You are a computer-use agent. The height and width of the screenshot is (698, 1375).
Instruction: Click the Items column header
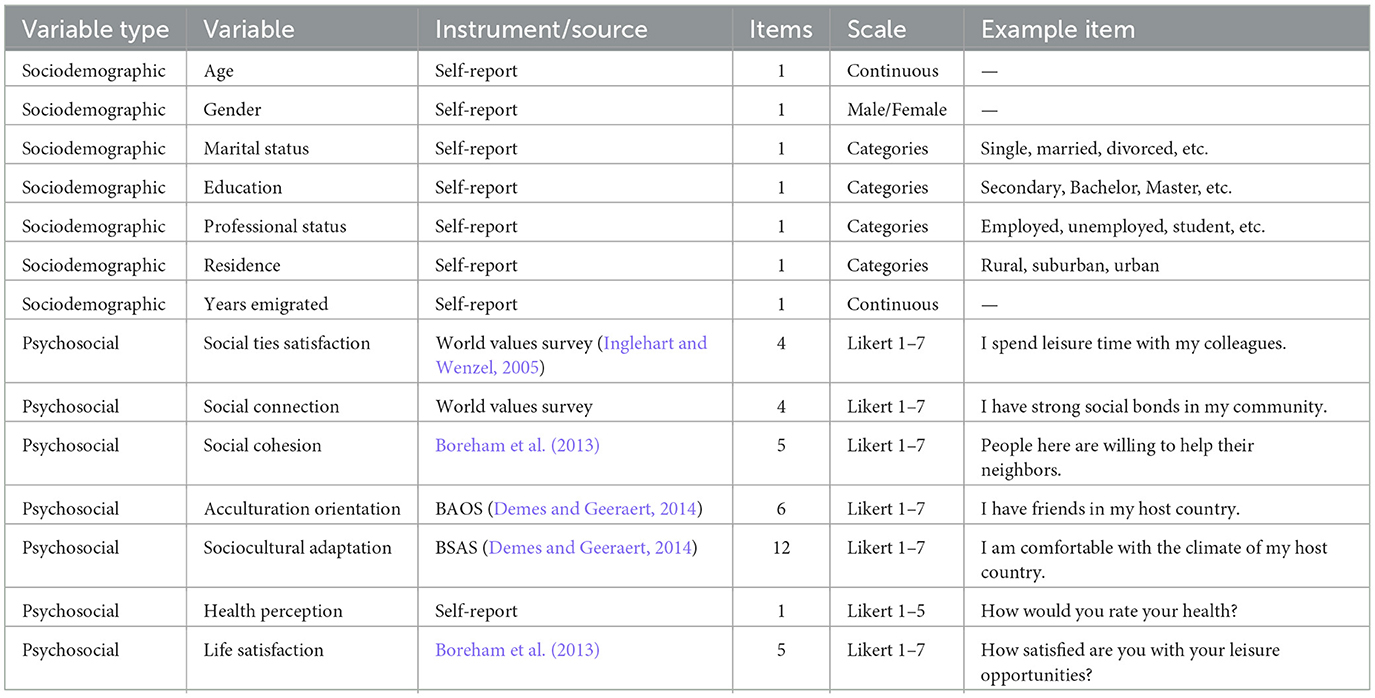pyautogui.click(x=780, y=30)
